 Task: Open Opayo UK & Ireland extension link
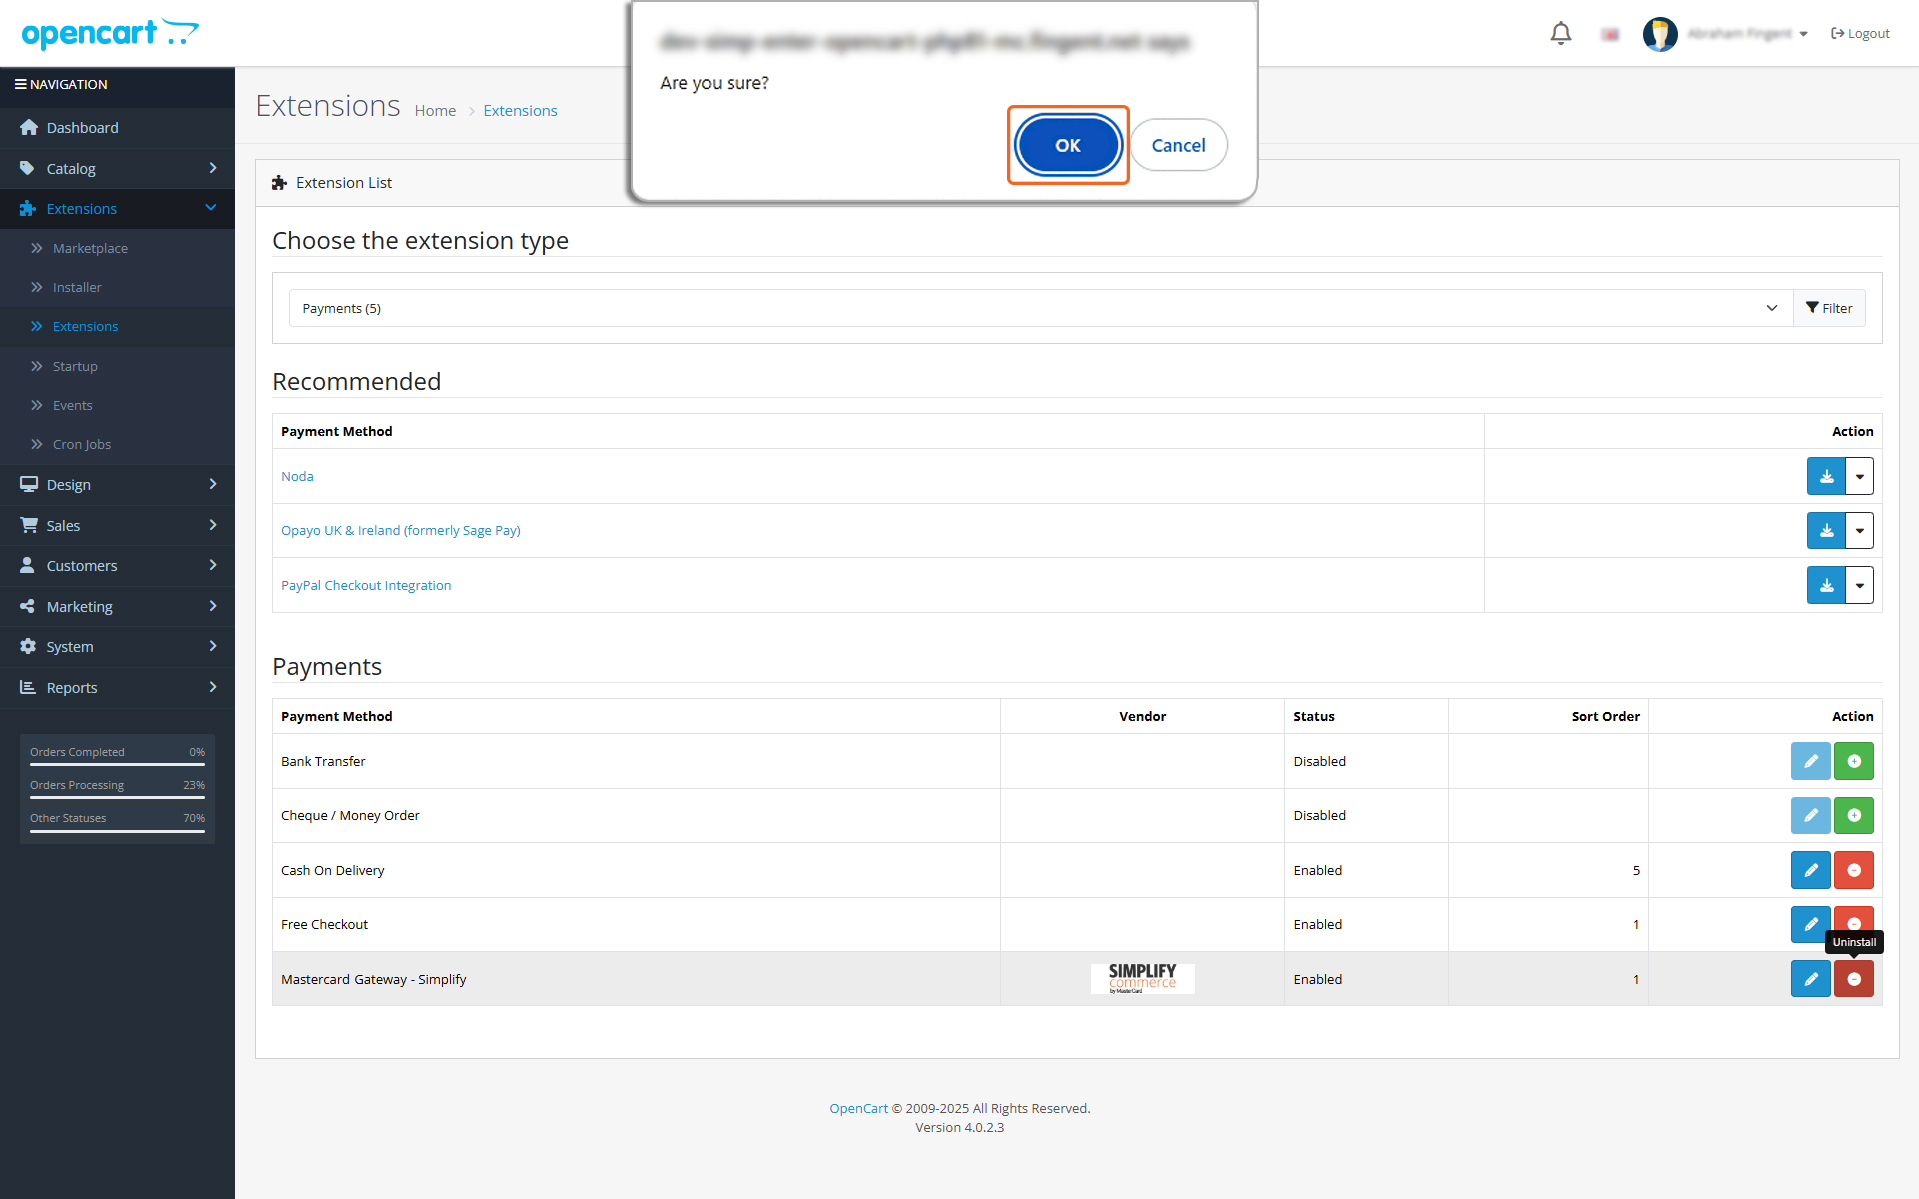400,531
